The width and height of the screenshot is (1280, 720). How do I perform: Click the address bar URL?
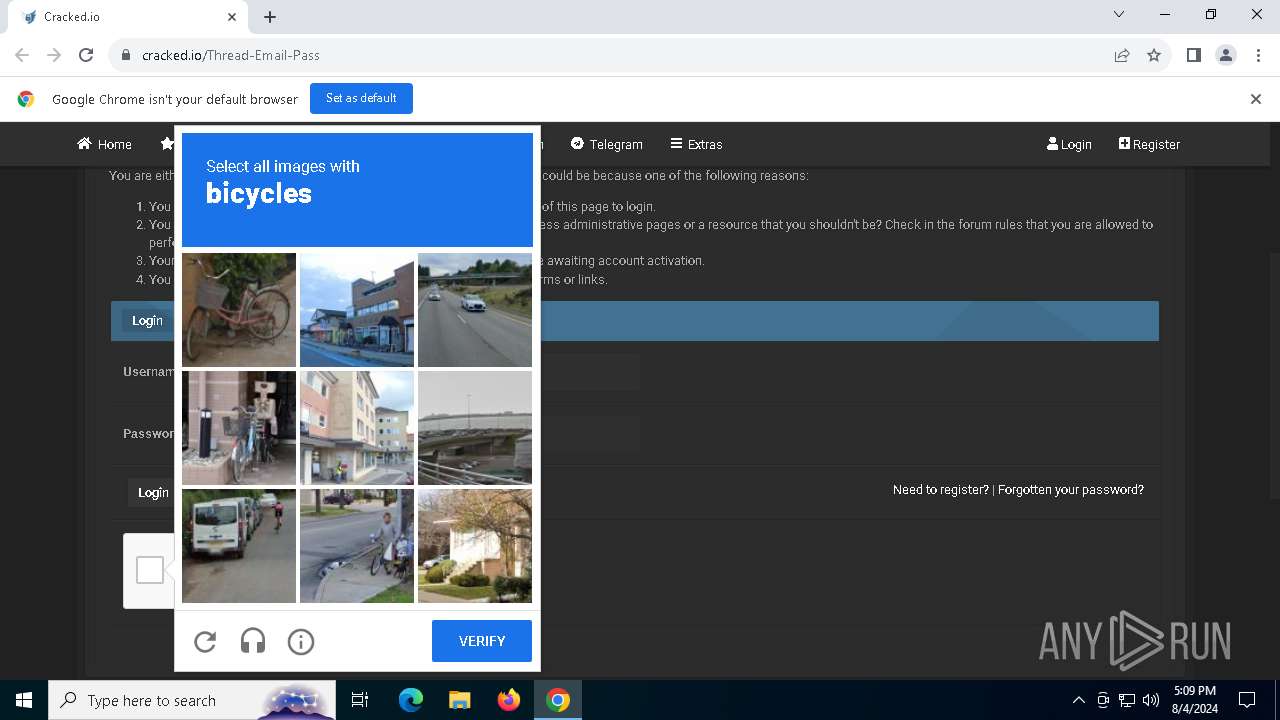[x=231, y=55]
